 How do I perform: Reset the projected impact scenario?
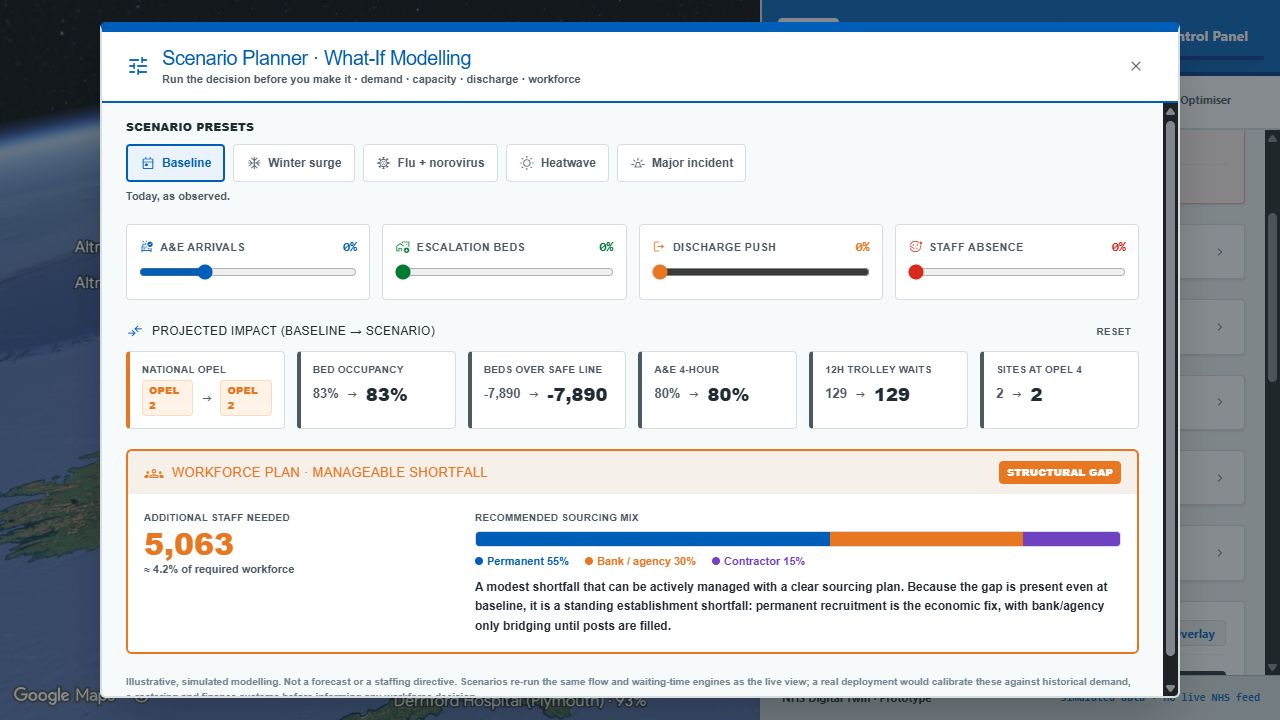pyautogui.click(x=1114, y=332)
